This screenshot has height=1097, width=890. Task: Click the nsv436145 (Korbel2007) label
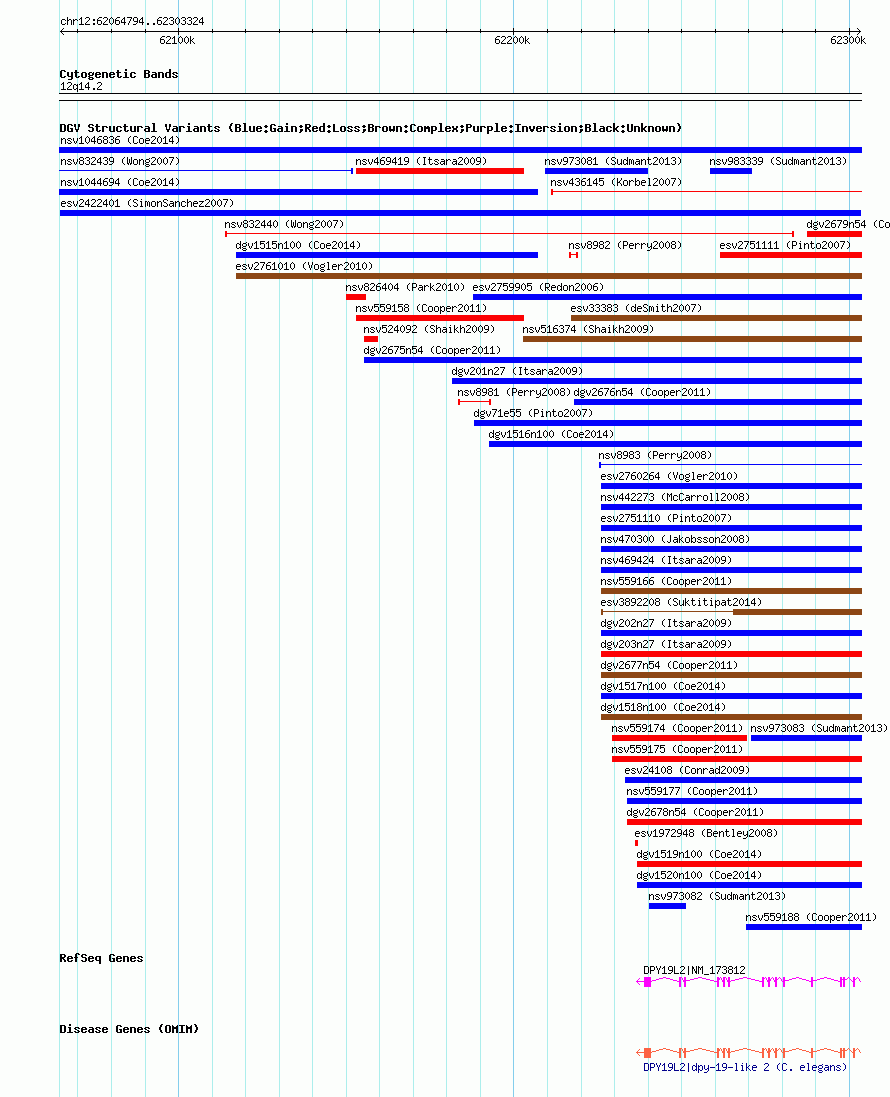pos(616,182)
